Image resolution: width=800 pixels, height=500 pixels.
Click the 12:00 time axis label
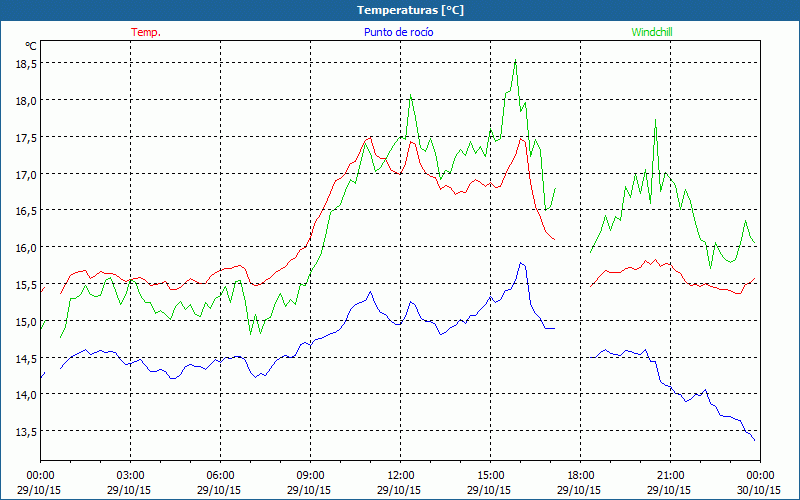click(x=401, y=475)
